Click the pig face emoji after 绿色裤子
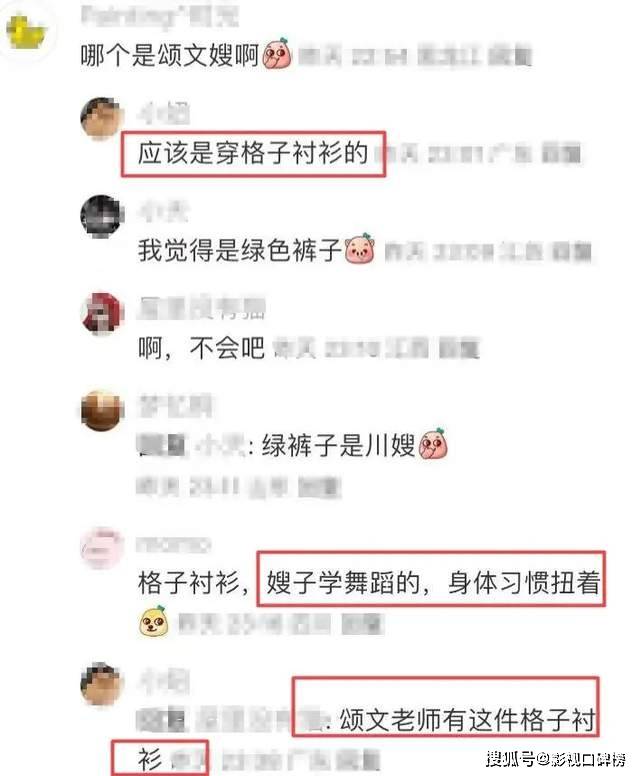This screenshot has height=776, width=640. 360,249
